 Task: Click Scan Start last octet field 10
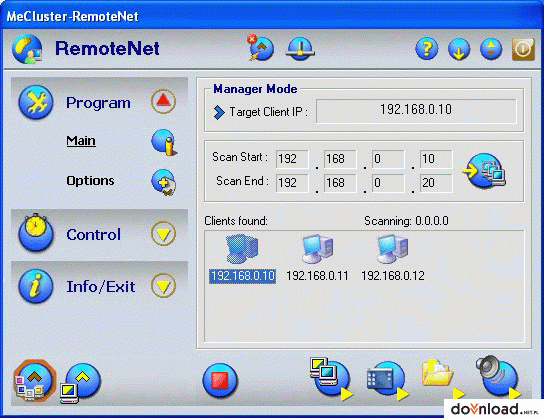point(436,159)
